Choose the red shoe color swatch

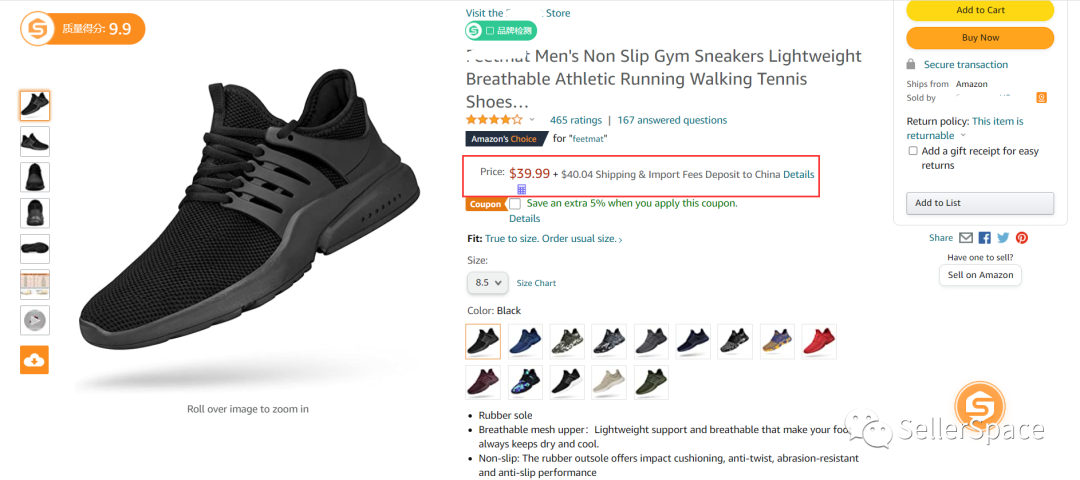[819, 342]
